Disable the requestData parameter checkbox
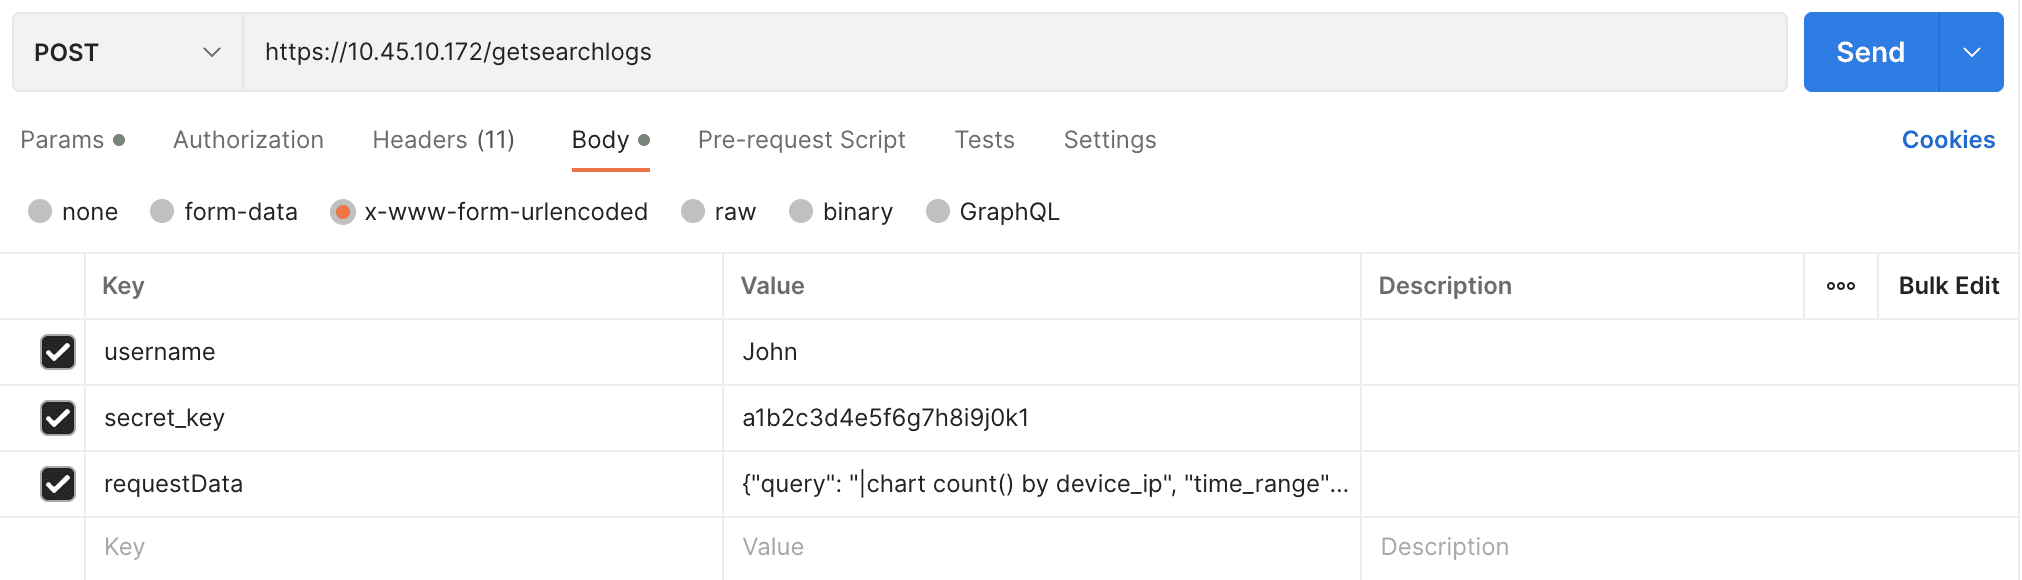The width and height of the screenshot is (2022, 580). pos(58,484)
